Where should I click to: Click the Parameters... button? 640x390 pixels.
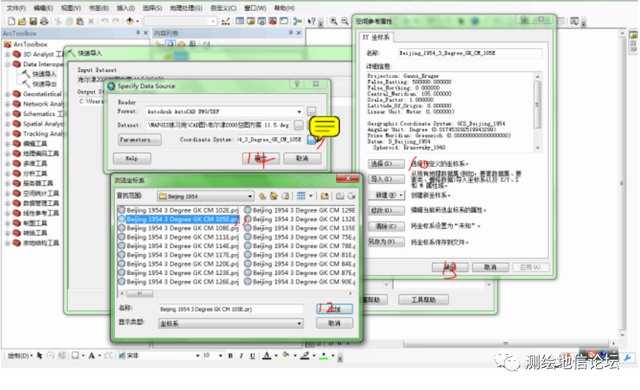(x=140, y=140)
